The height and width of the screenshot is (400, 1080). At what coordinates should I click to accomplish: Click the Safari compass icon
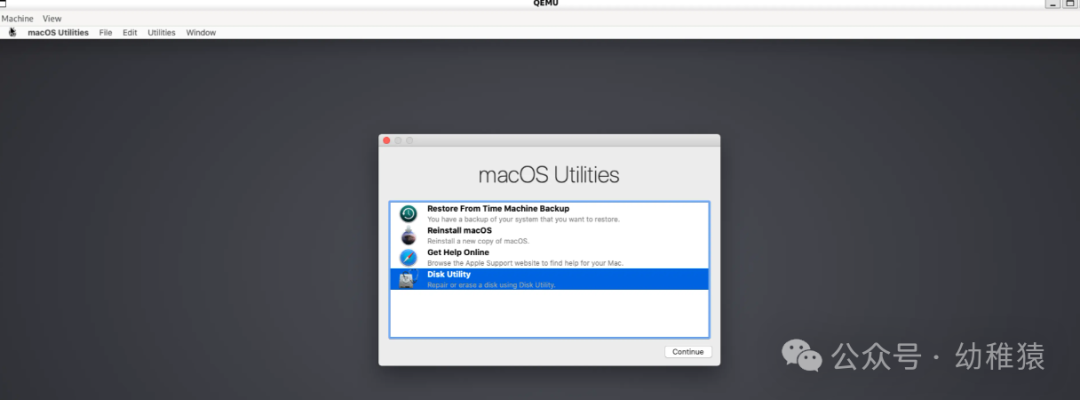pos(408,257)
